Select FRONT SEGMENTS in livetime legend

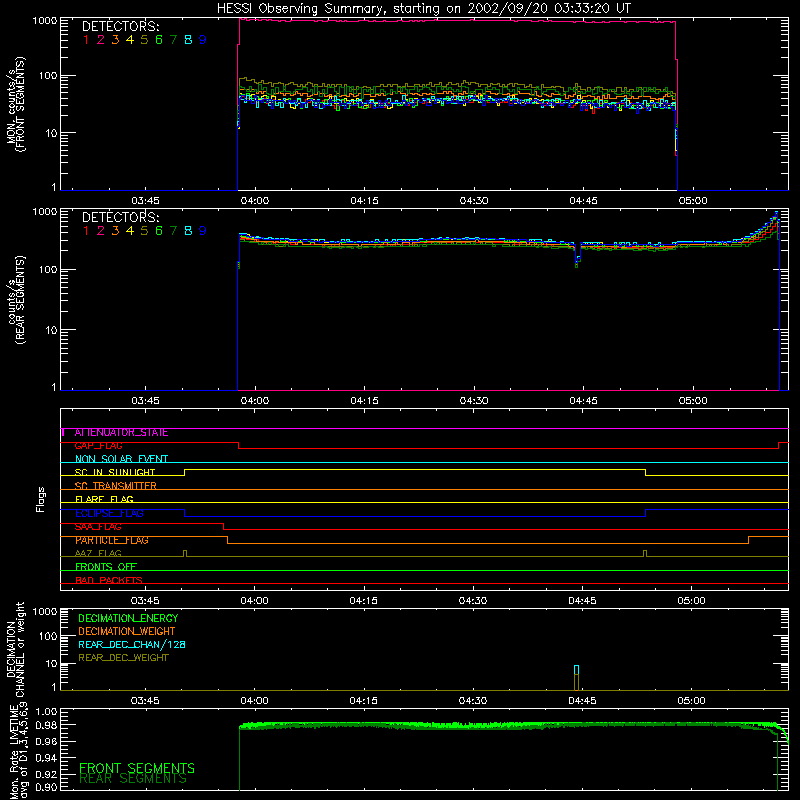[137, 768]
